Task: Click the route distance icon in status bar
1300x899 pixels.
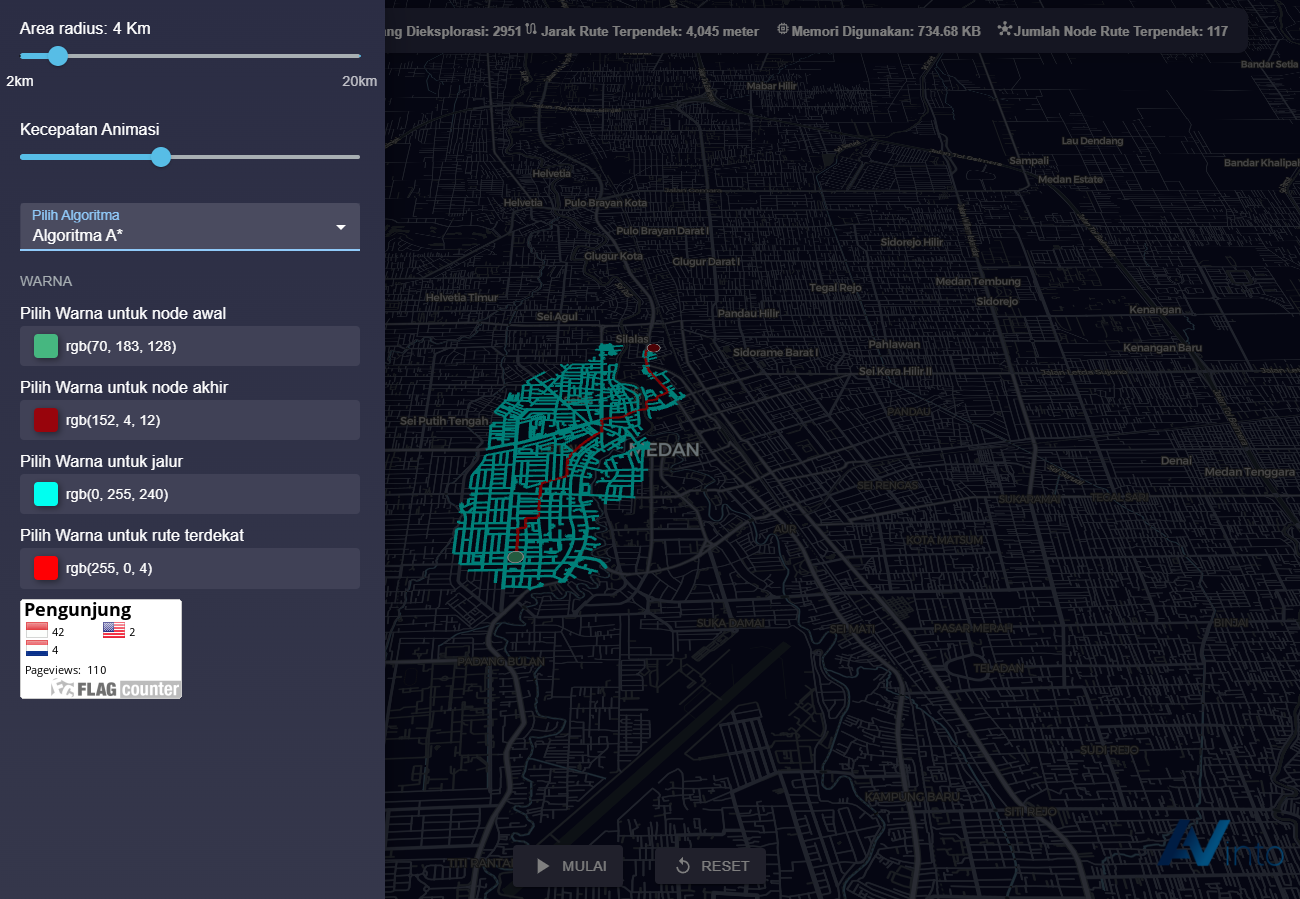Action: (x=531, y=30)
